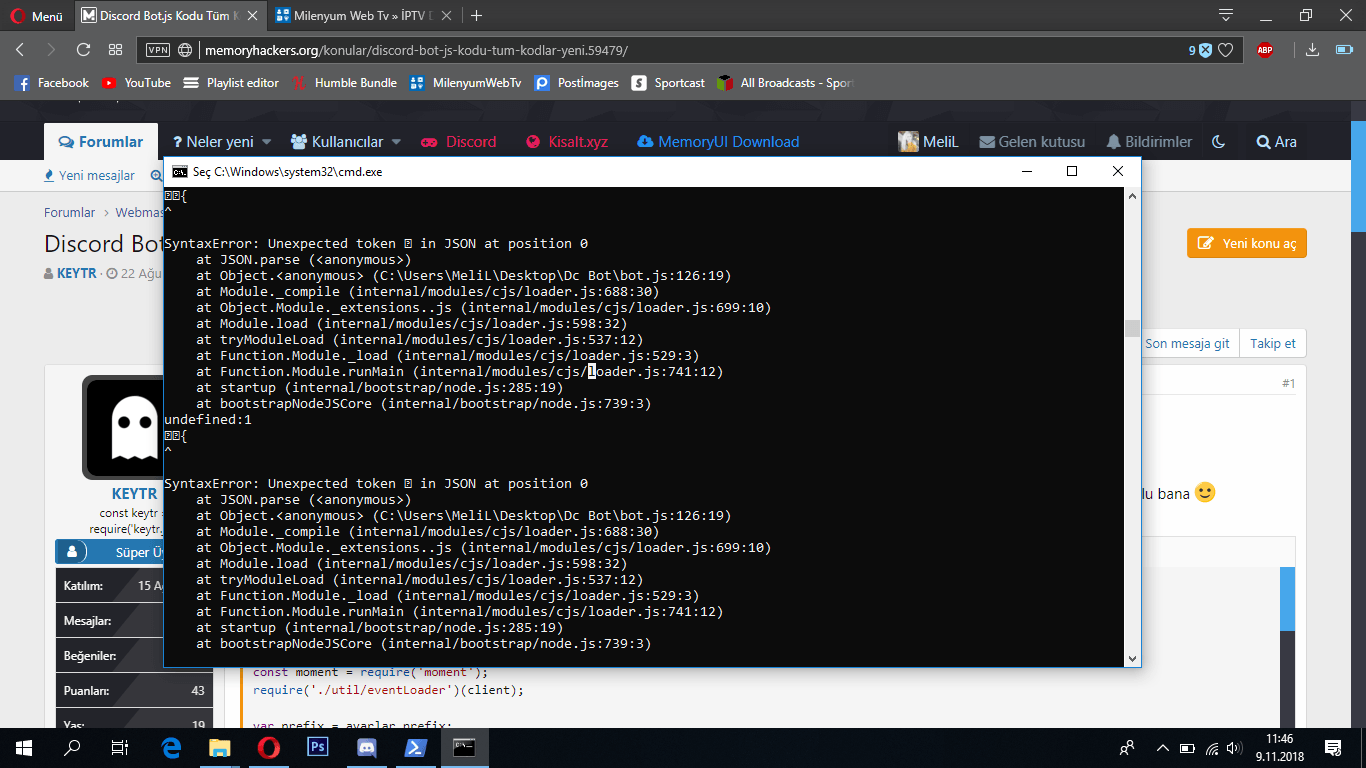1366x768 pixels.
Task: Open the Opera Menü button
Action: (36, 16)
